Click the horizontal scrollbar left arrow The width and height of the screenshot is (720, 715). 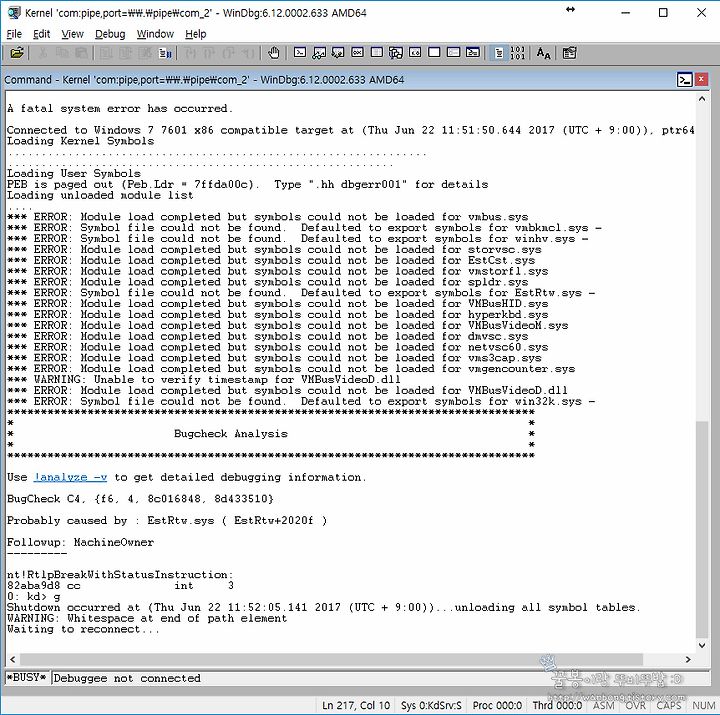(12, 659)
